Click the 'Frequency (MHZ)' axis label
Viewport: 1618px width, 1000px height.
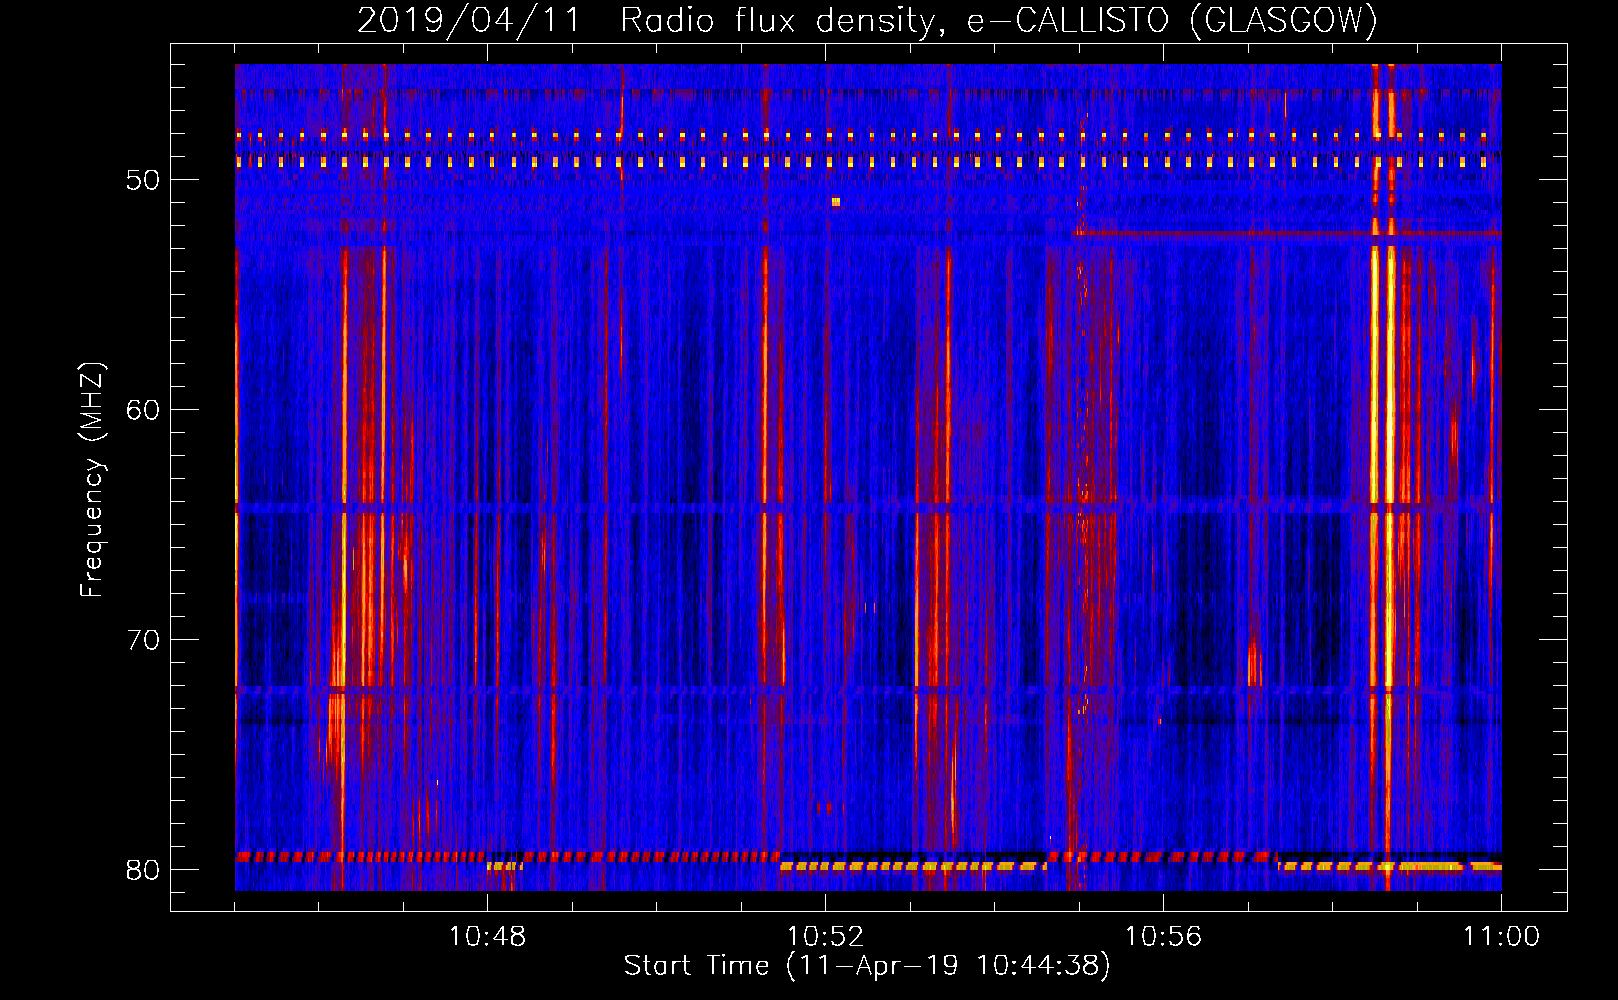click(x=92, y=480)
